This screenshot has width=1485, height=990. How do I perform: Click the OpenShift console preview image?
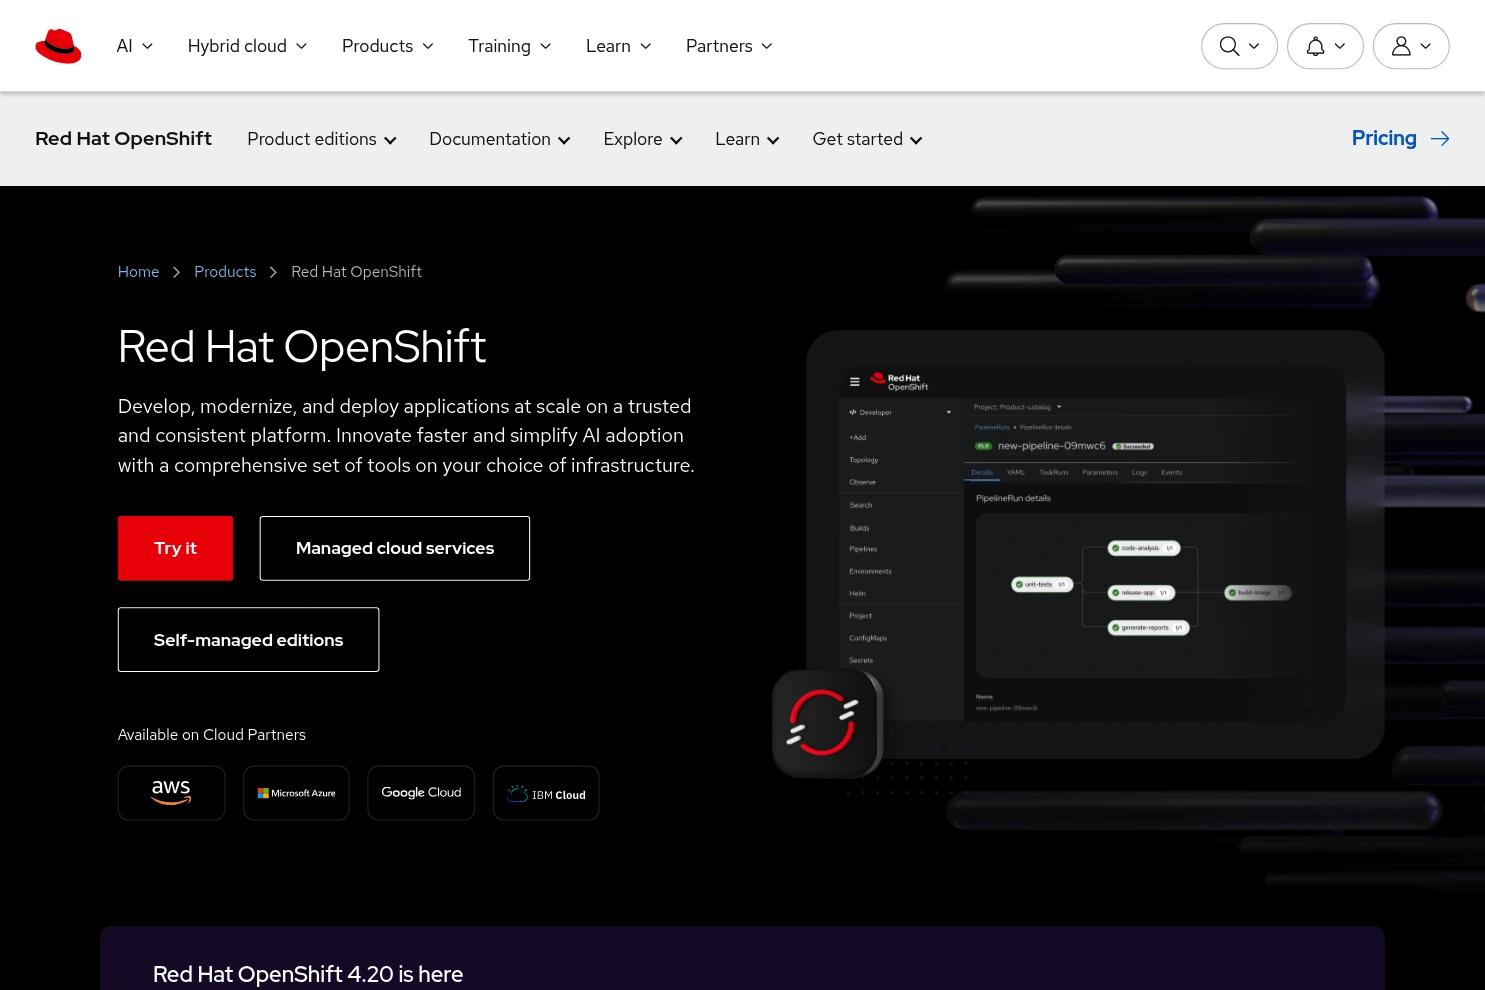point(1095,544)
